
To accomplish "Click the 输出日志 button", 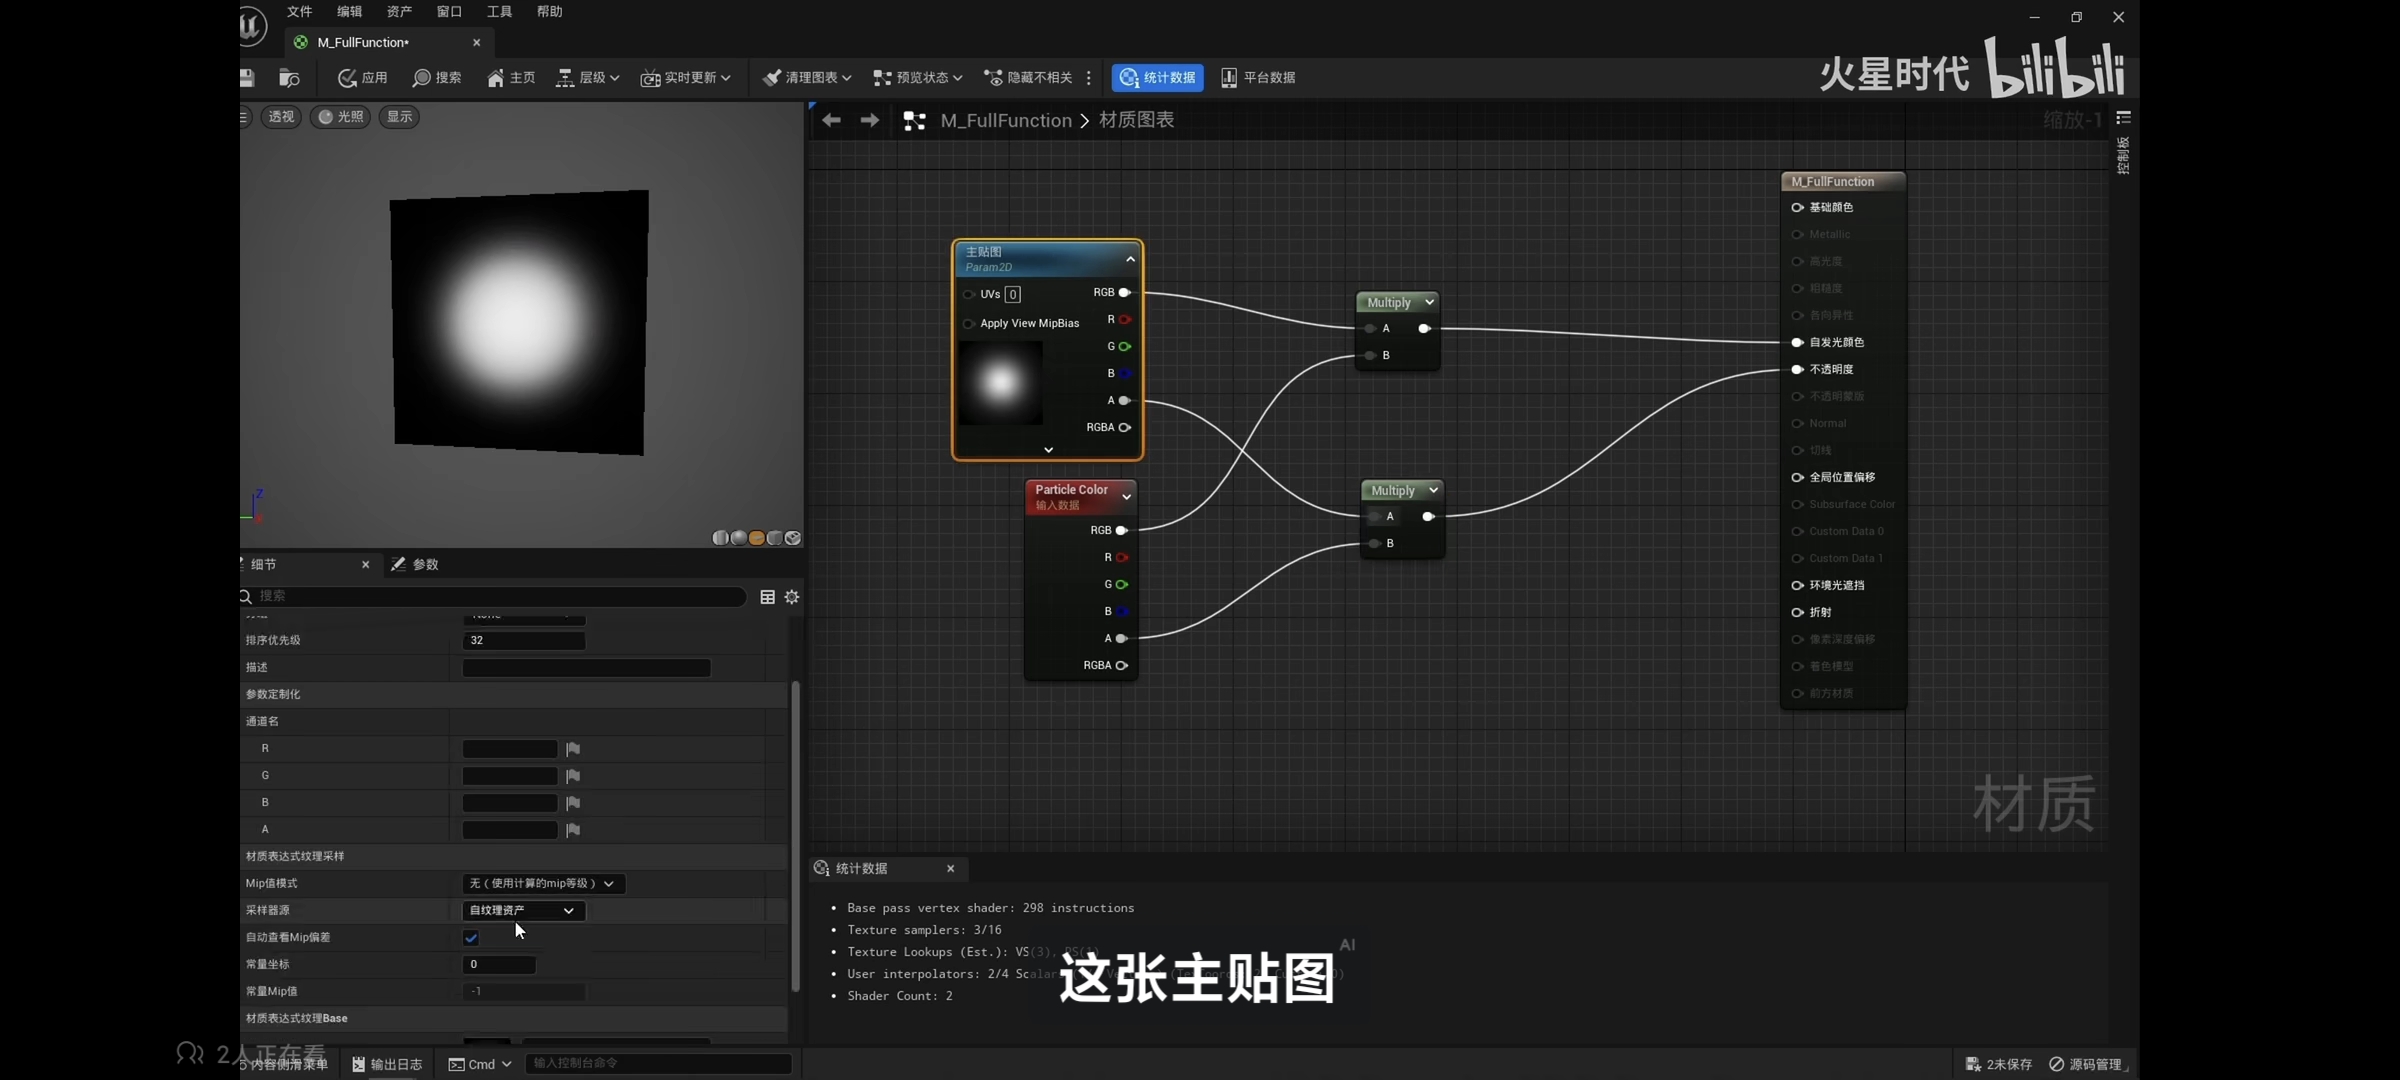I will tap(387, 1064).
